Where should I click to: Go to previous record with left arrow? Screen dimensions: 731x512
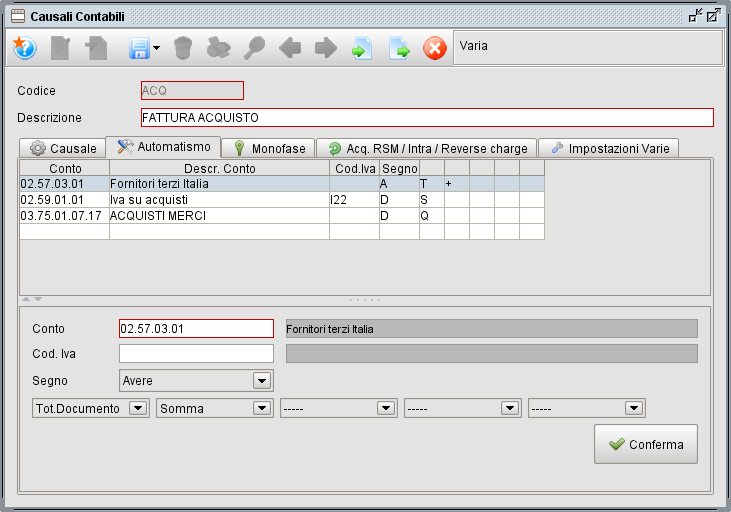(290, 48)
